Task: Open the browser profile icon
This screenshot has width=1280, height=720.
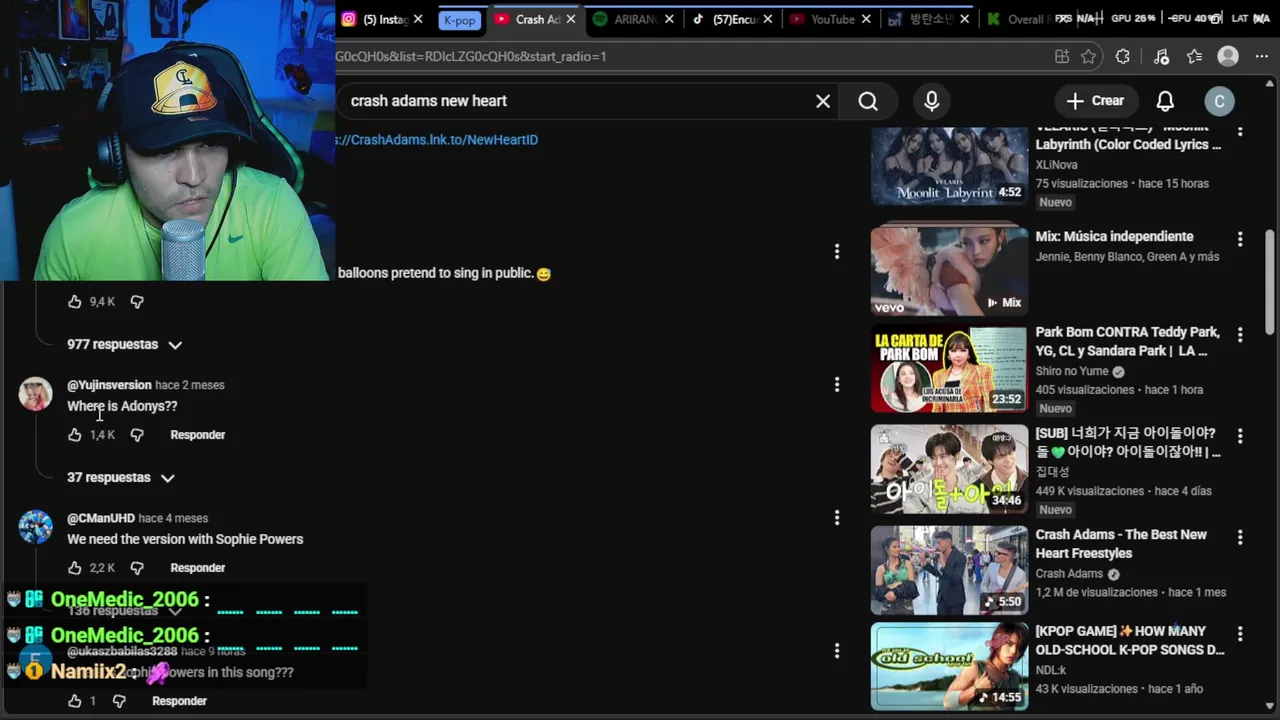Action: (1228, 57)
